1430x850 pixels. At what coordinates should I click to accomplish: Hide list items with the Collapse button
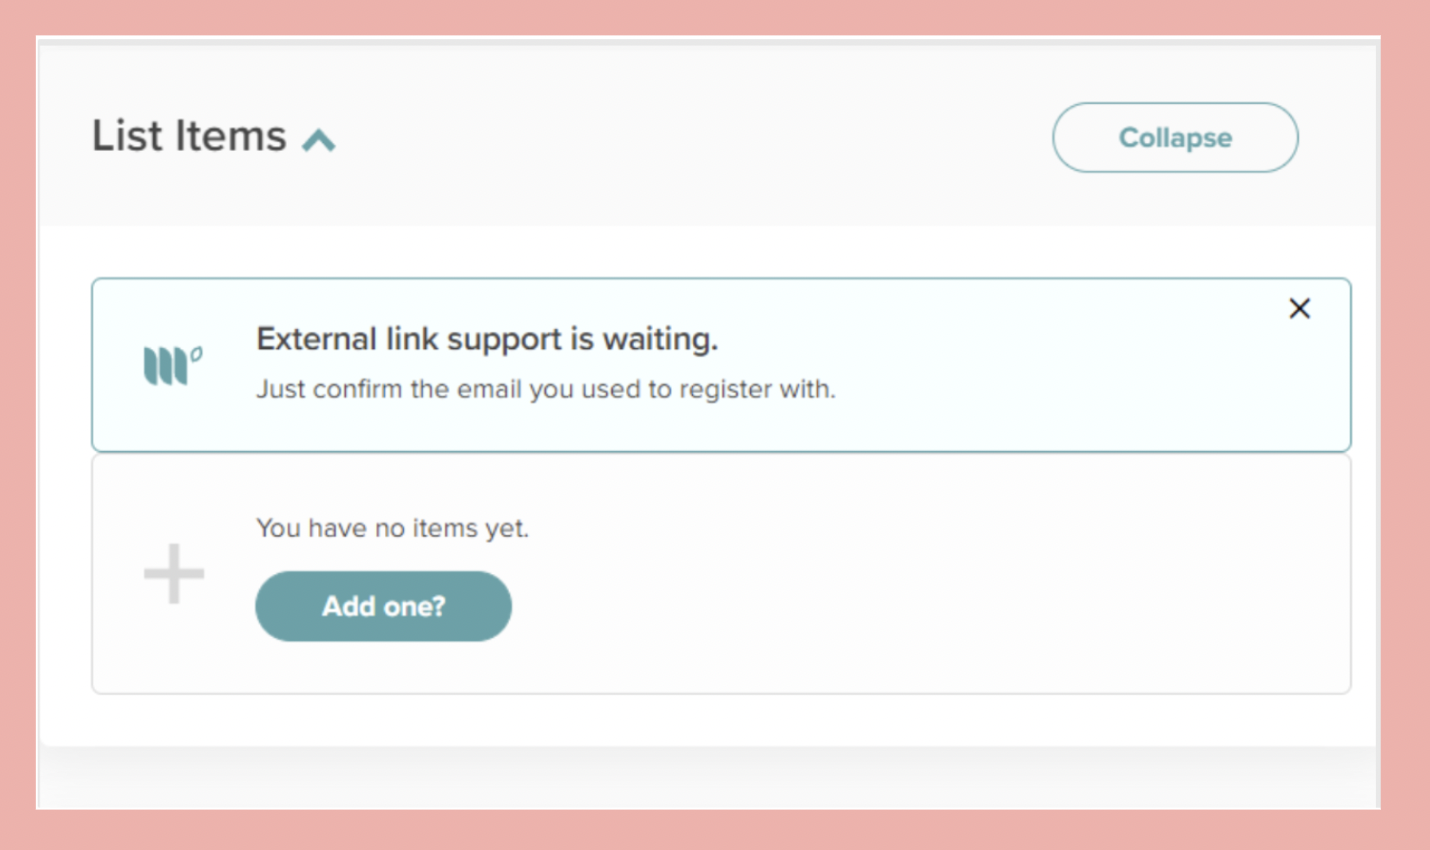click(1175, 138)
